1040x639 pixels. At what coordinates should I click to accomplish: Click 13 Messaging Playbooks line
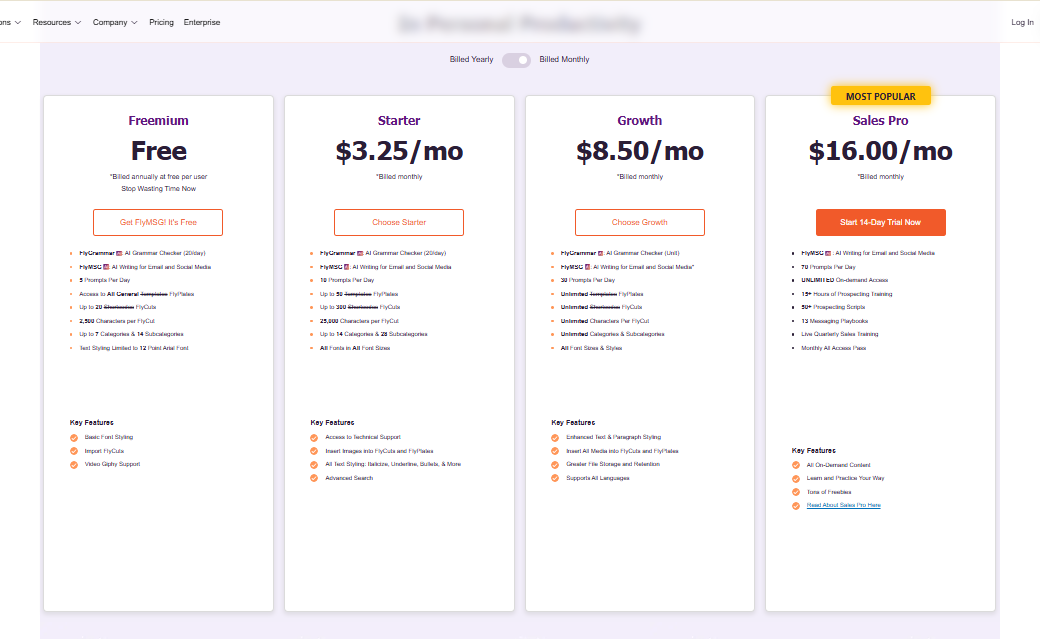pyautogui.click(x=834, y=320)
